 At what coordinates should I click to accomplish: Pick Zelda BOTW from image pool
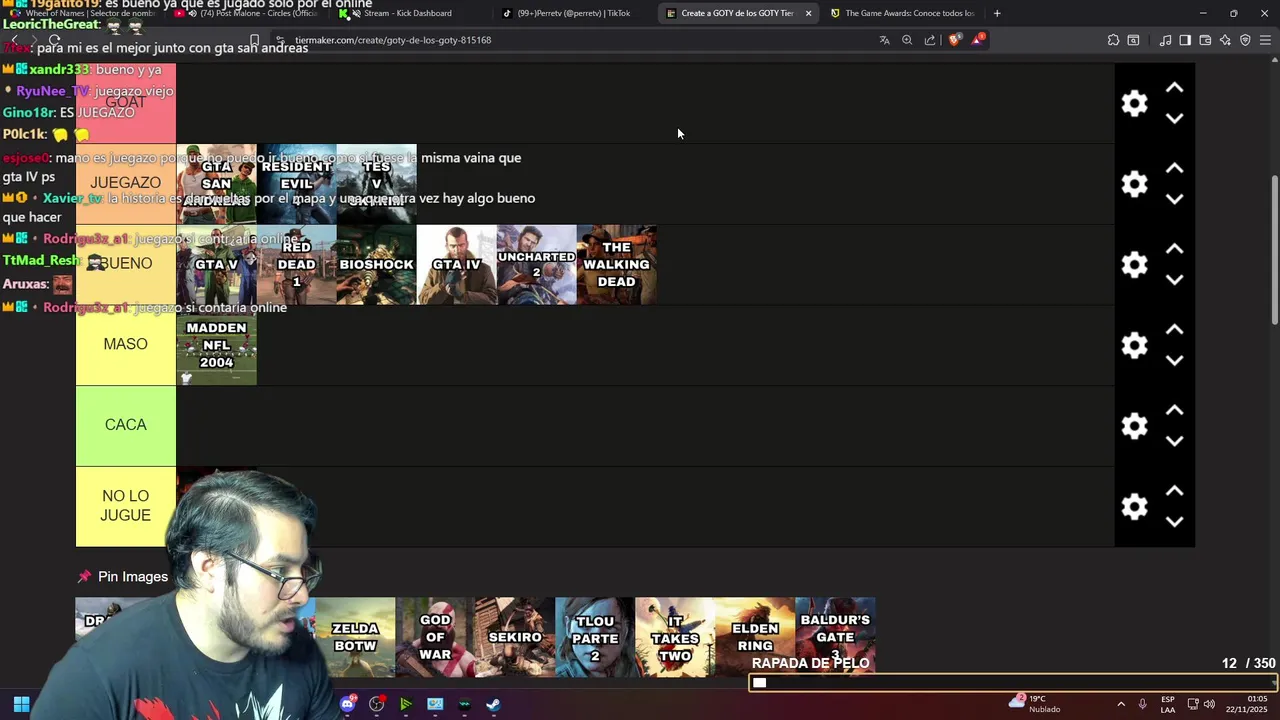(355, 637)
